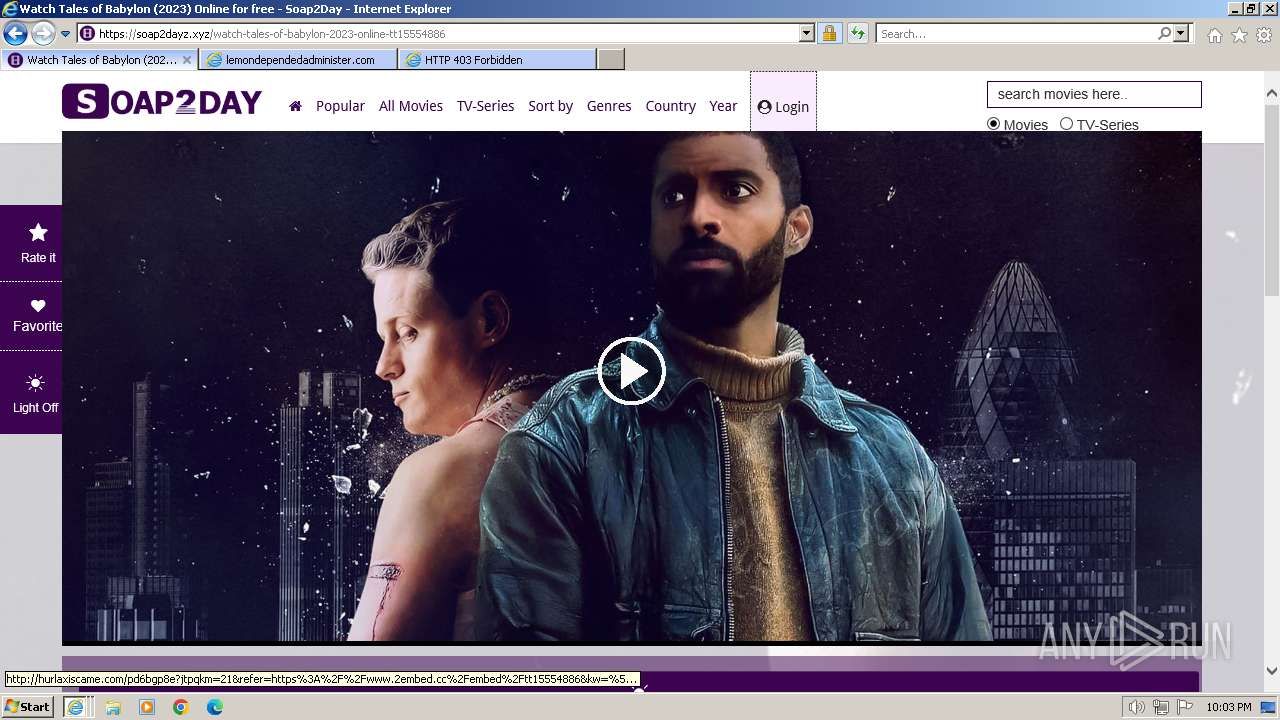Open the Windows Start menu
Screen dimensions: 1280x720
(x=28, y=707)
